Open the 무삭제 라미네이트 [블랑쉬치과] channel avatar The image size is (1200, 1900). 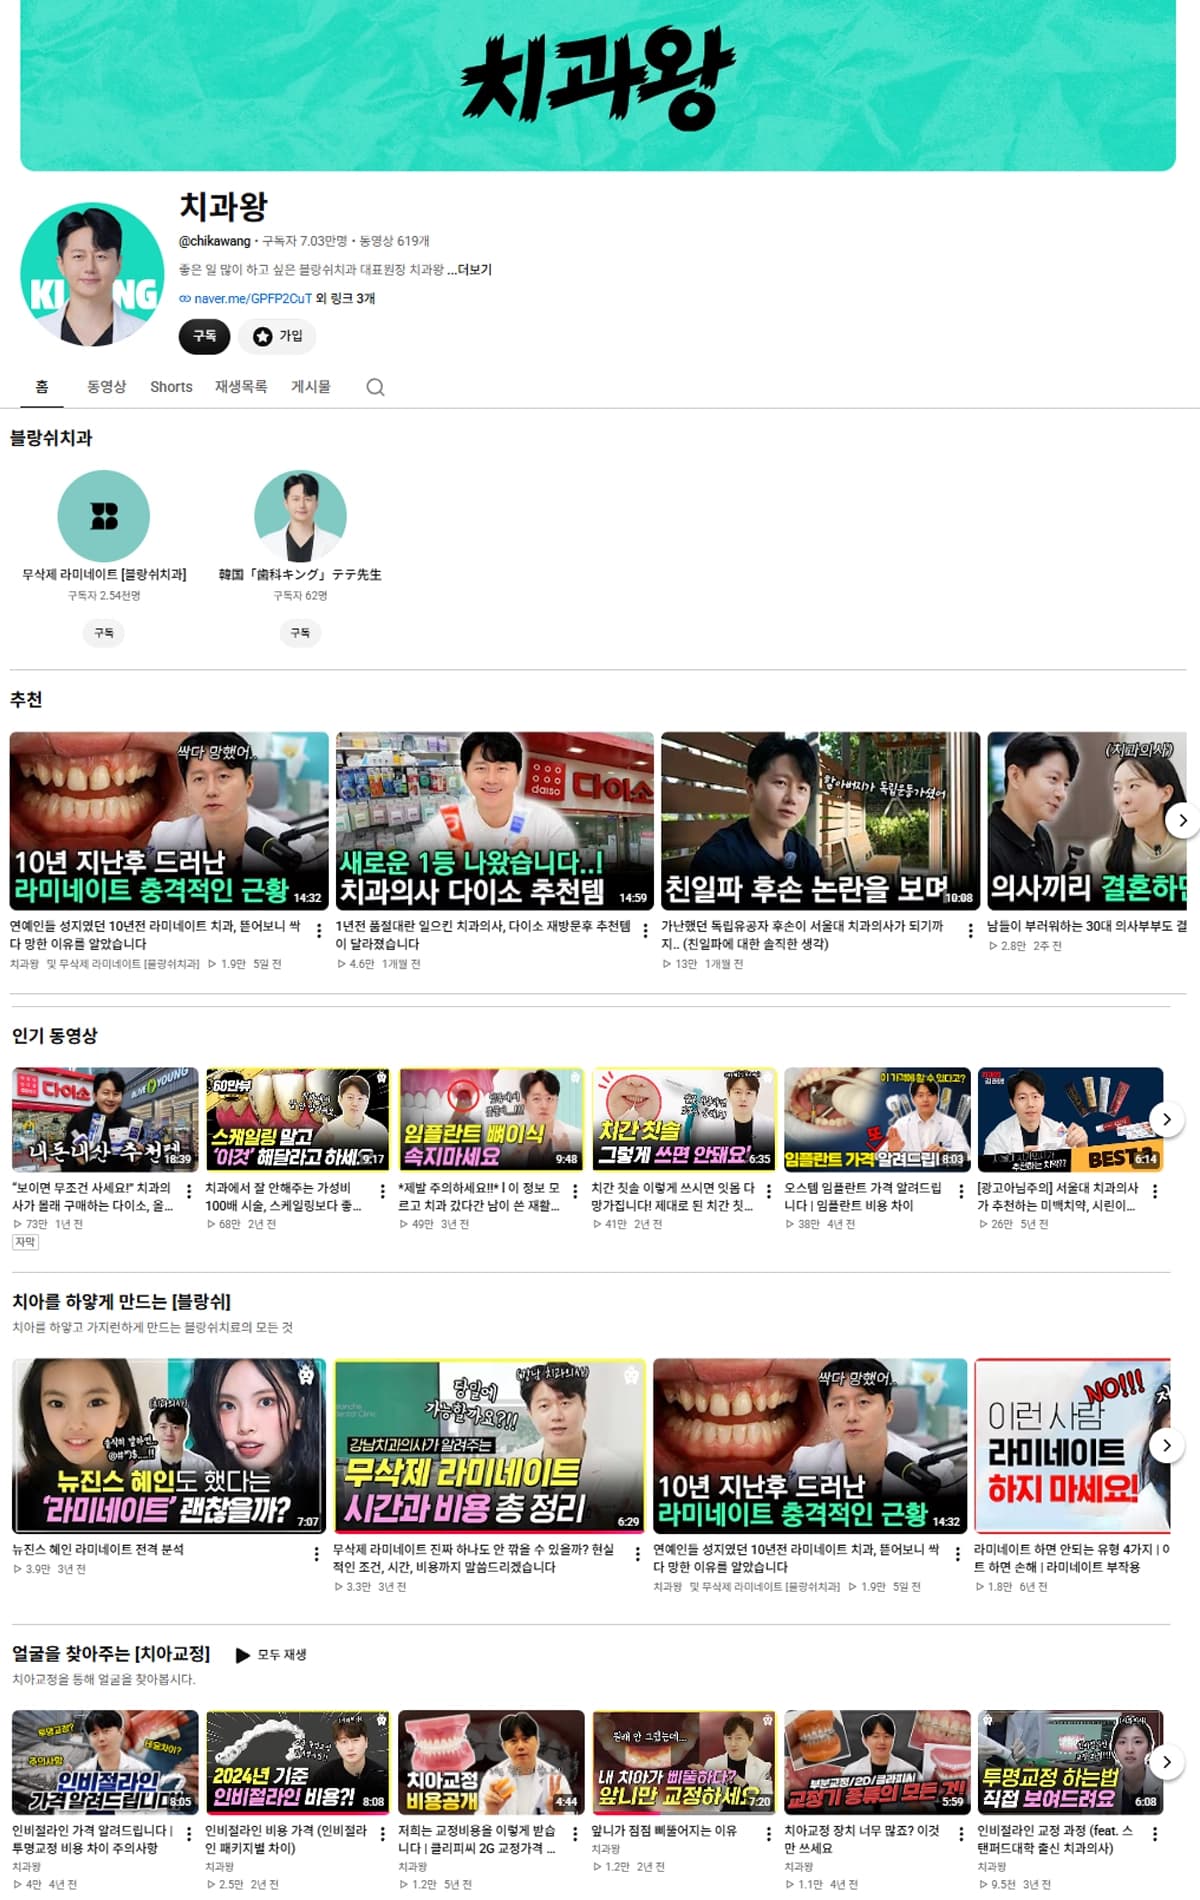tap(104, 515)
